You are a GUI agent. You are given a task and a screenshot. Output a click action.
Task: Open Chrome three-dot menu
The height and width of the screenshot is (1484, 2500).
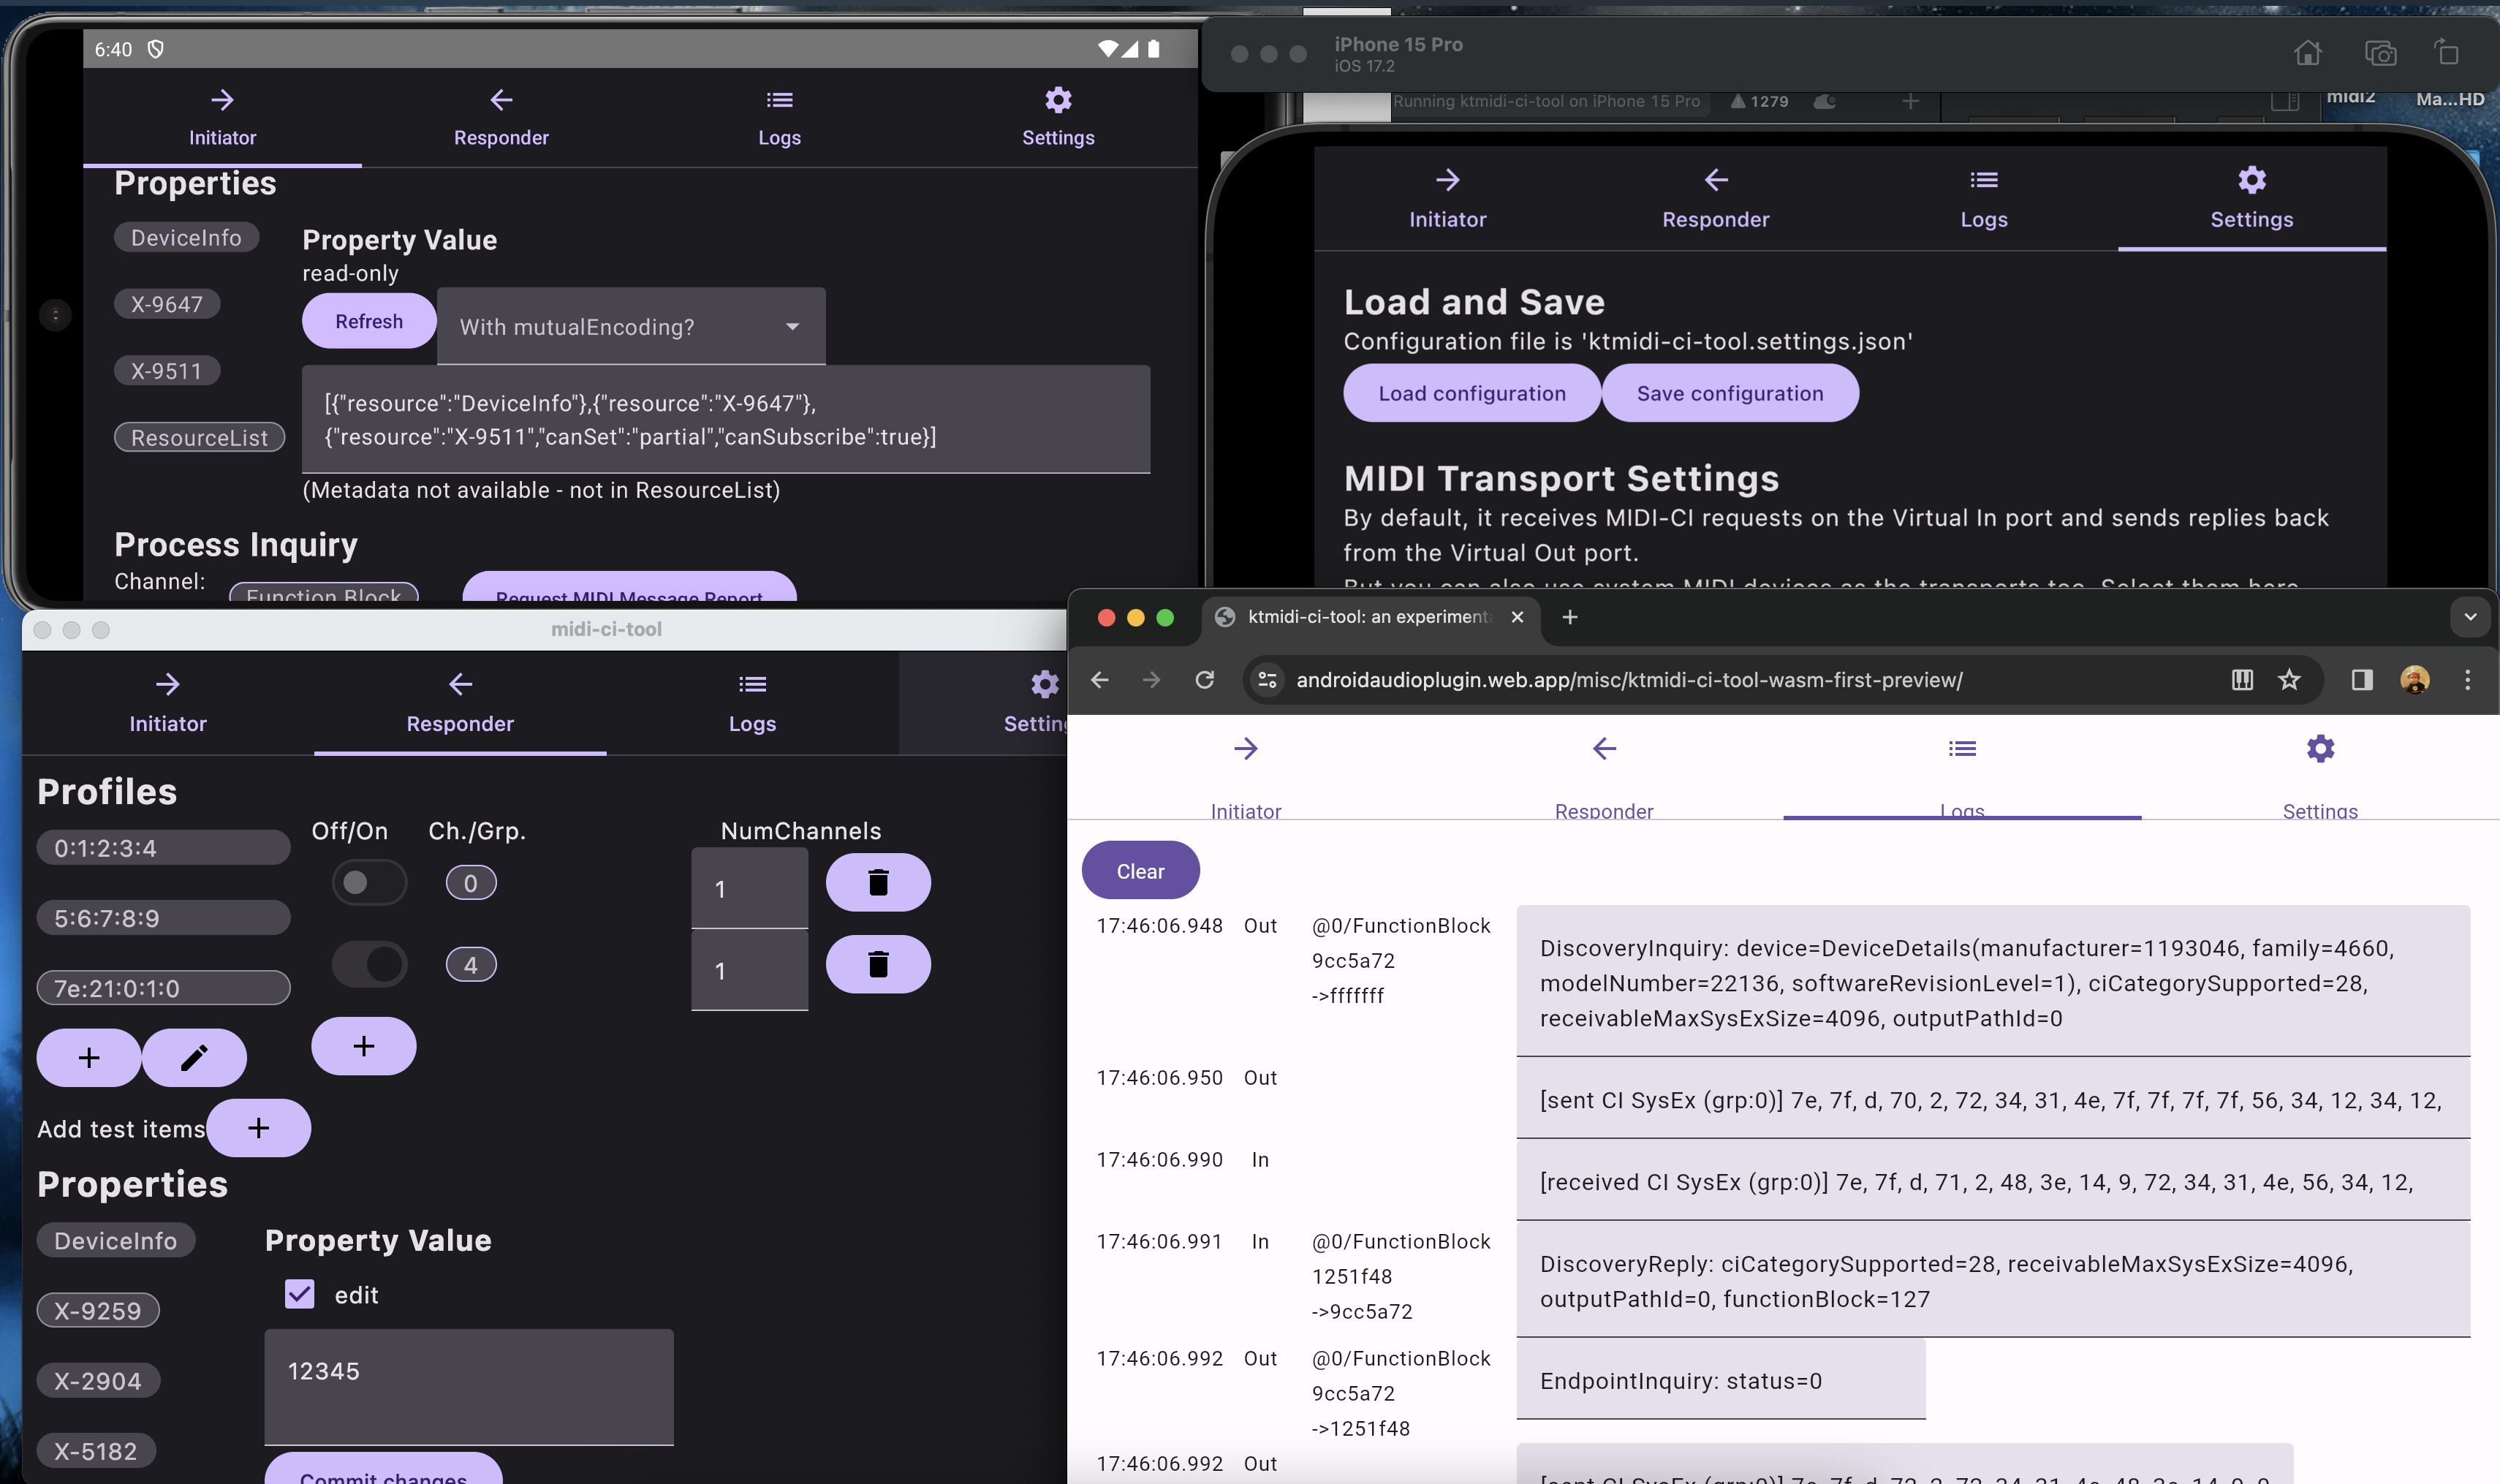[2467, 680]
